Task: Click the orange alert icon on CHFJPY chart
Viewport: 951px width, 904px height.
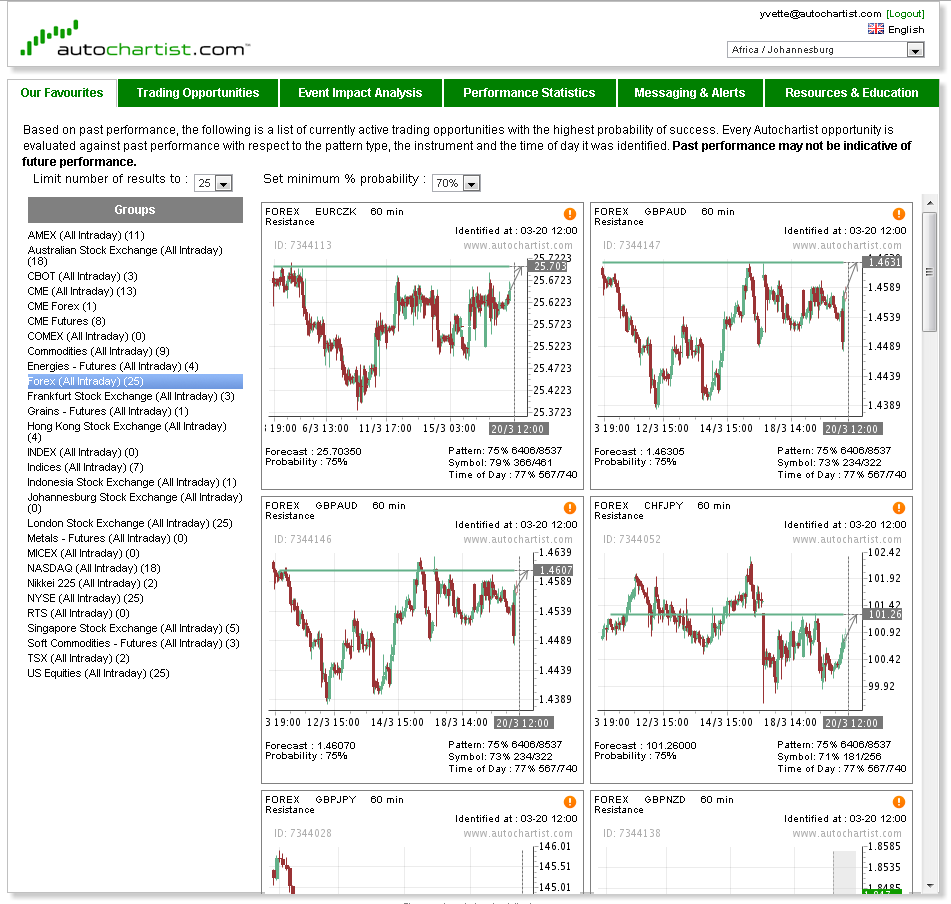Action: (899, 508)
